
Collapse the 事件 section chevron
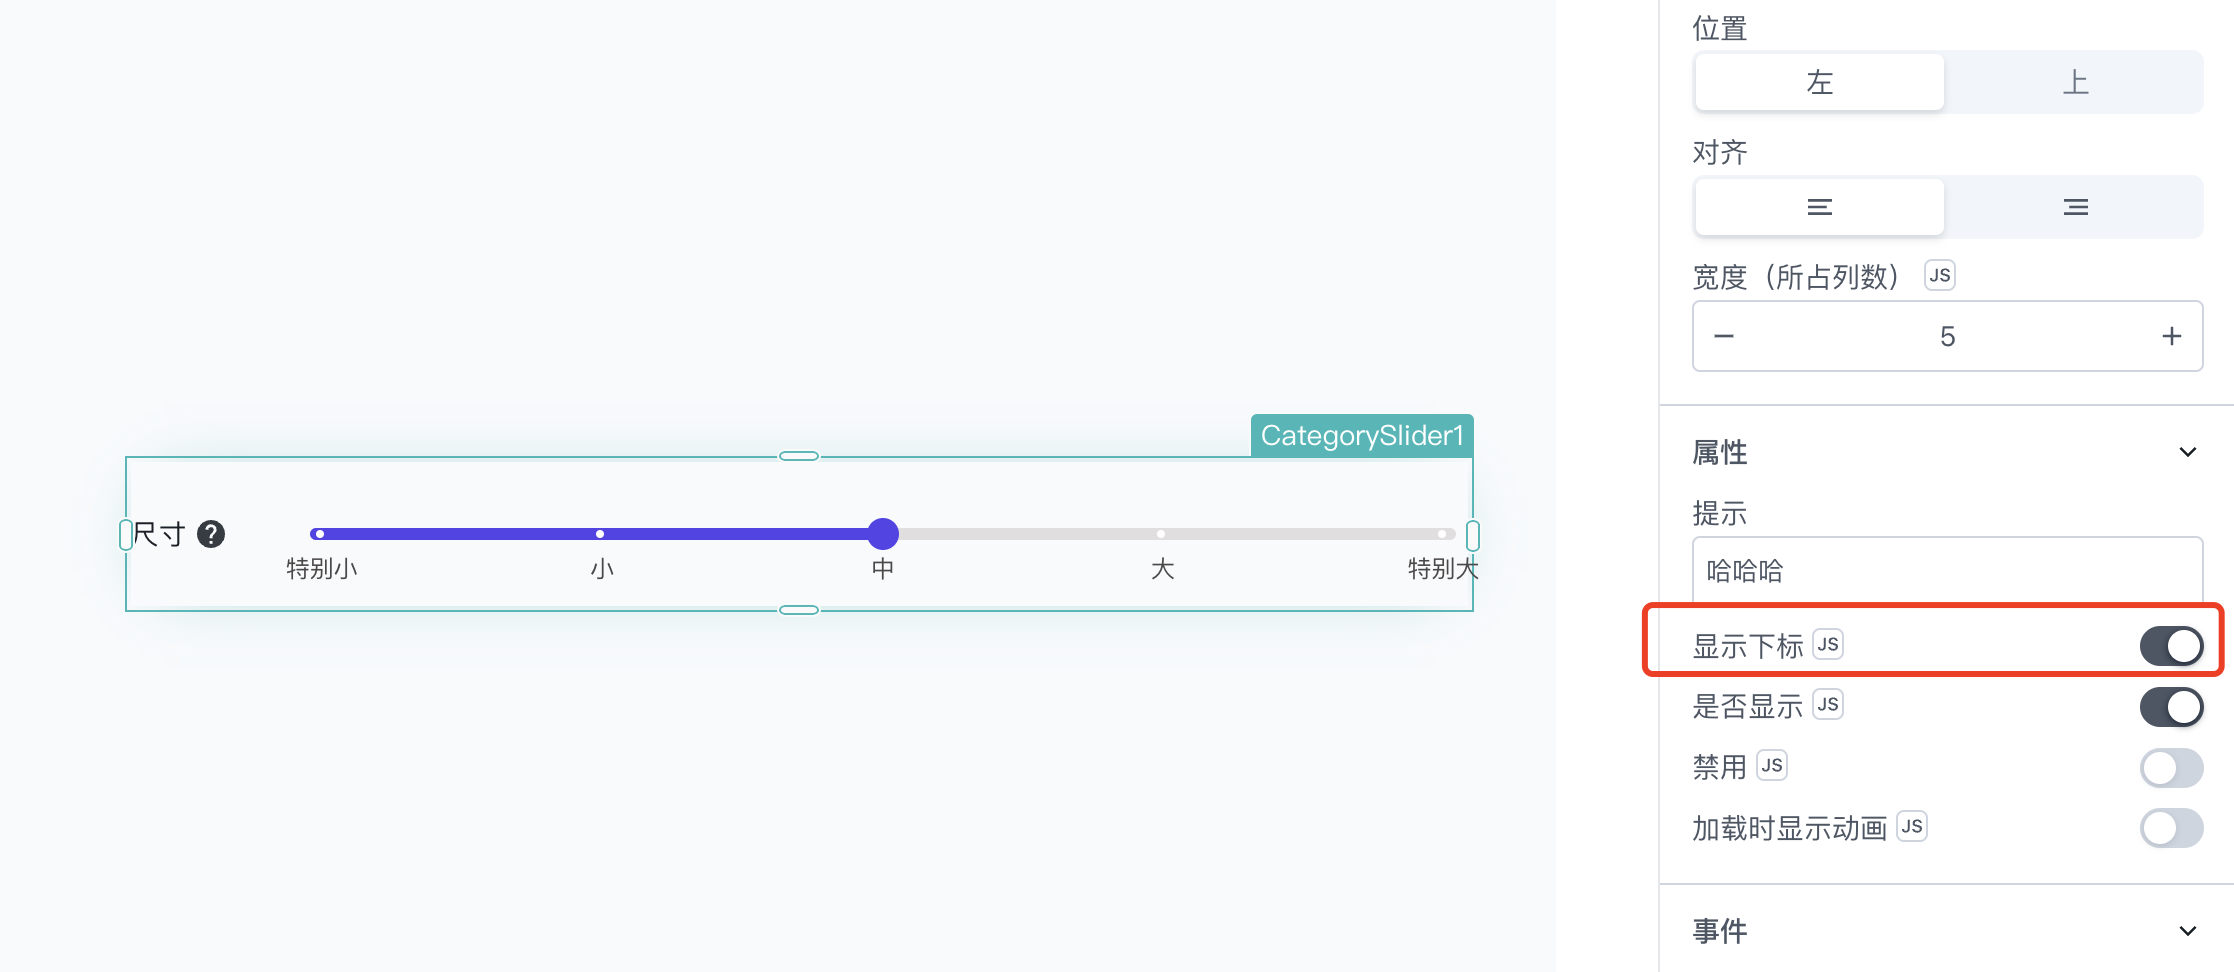tap(2188, 931)
